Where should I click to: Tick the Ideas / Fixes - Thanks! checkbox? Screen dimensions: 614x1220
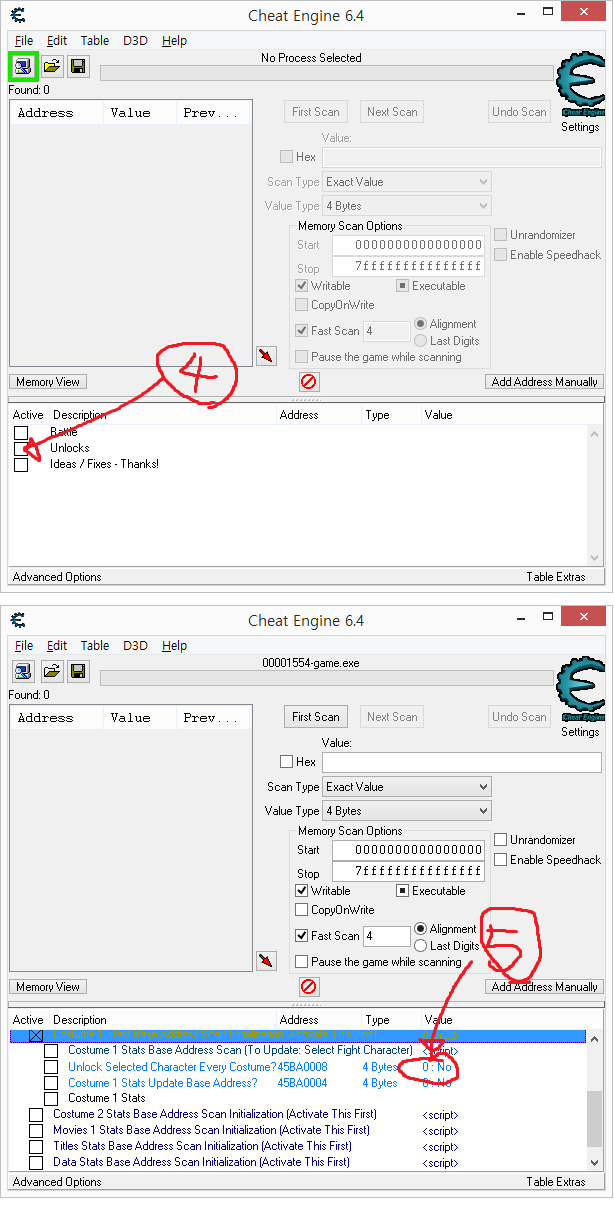point(21,464)
